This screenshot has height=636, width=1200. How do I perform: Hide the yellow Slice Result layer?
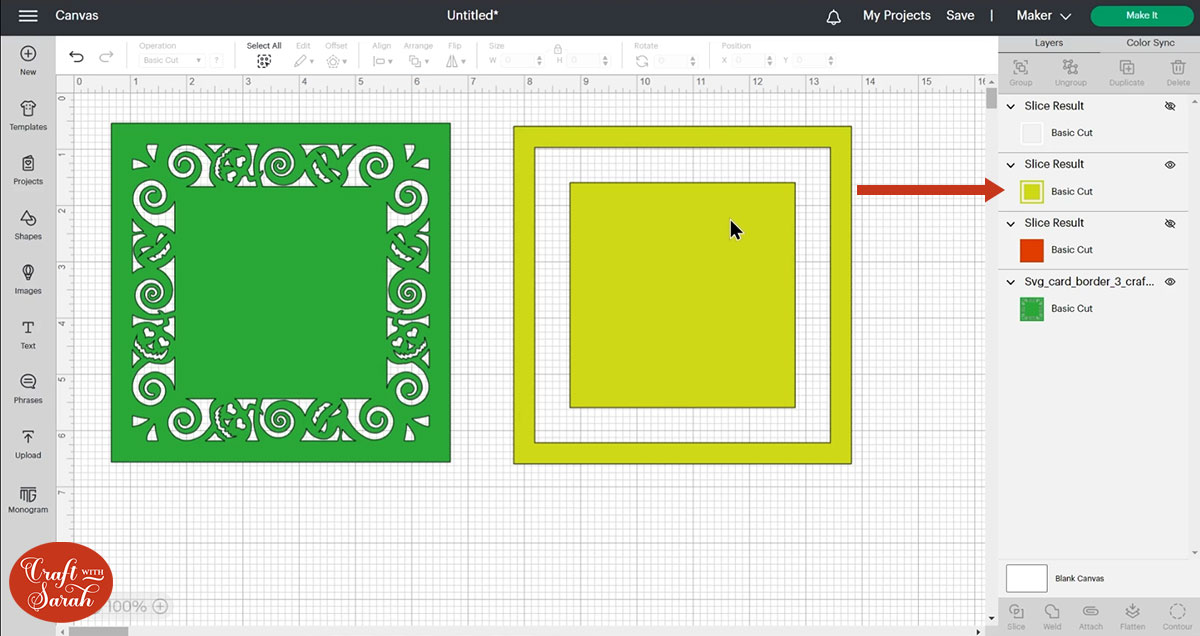pos(1170,164)
